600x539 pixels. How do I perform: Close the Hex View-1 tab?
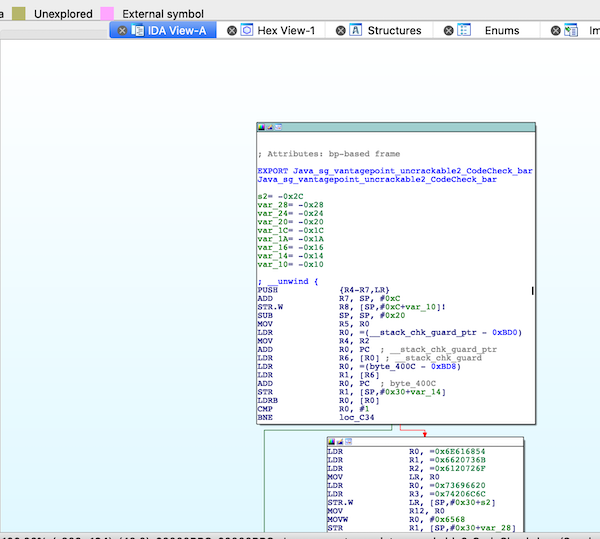pos(232,31)
